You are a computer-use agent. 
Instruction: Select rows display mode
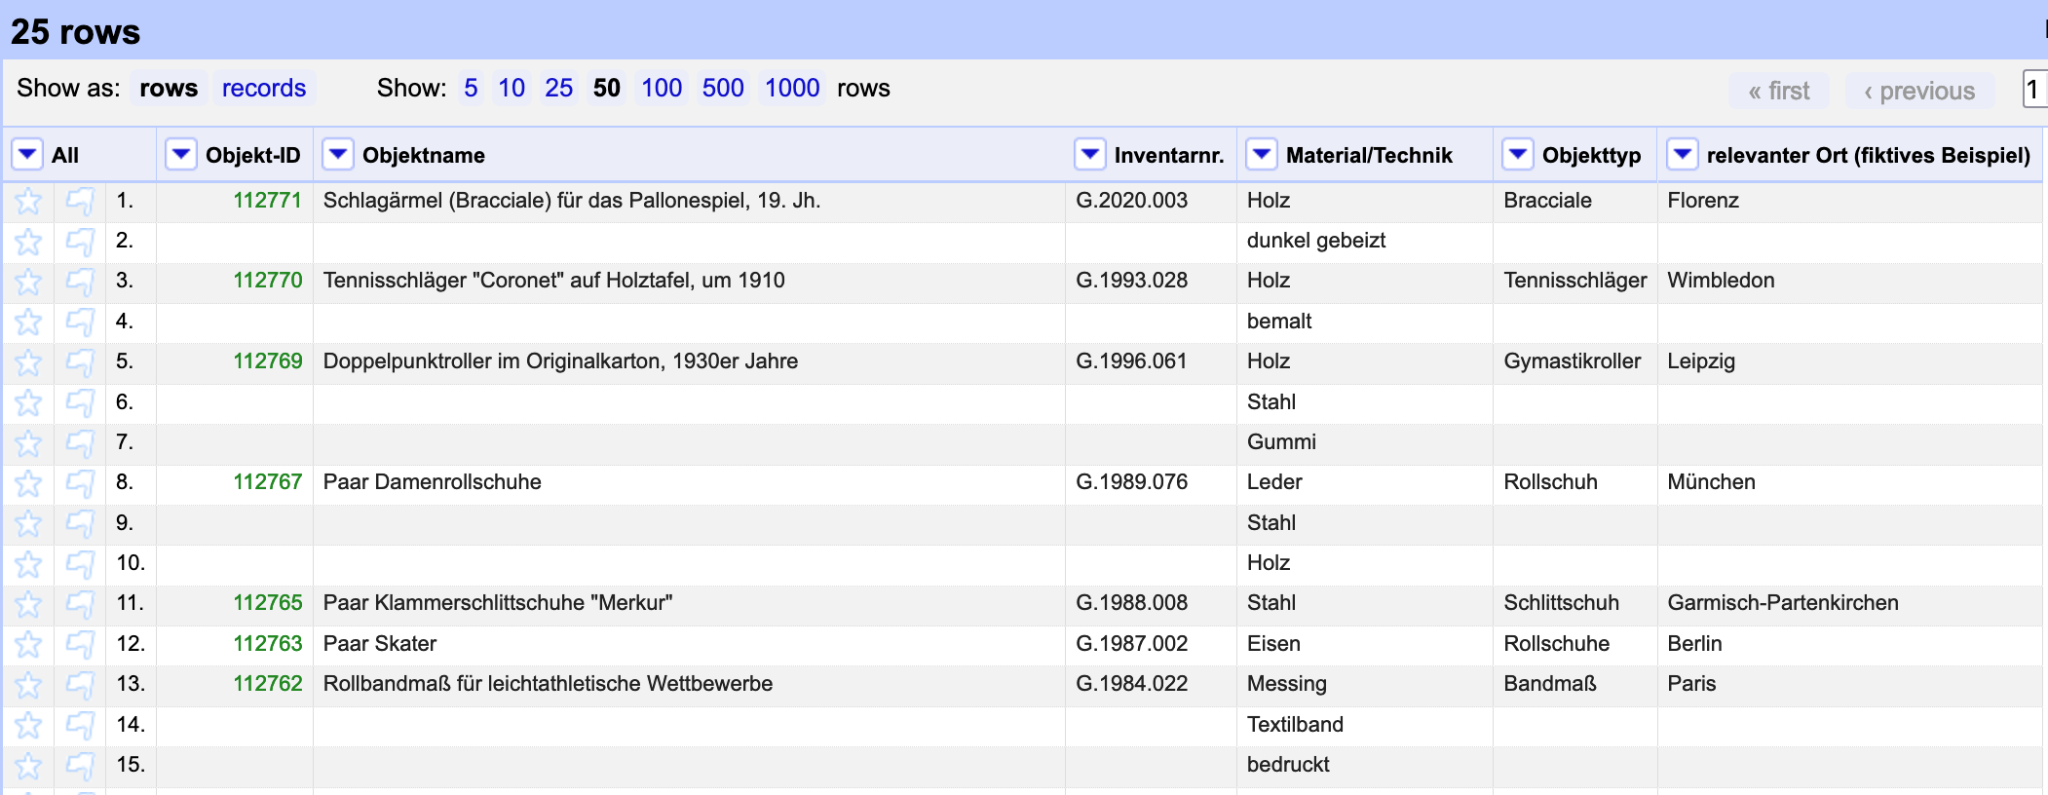coord(168,88)
